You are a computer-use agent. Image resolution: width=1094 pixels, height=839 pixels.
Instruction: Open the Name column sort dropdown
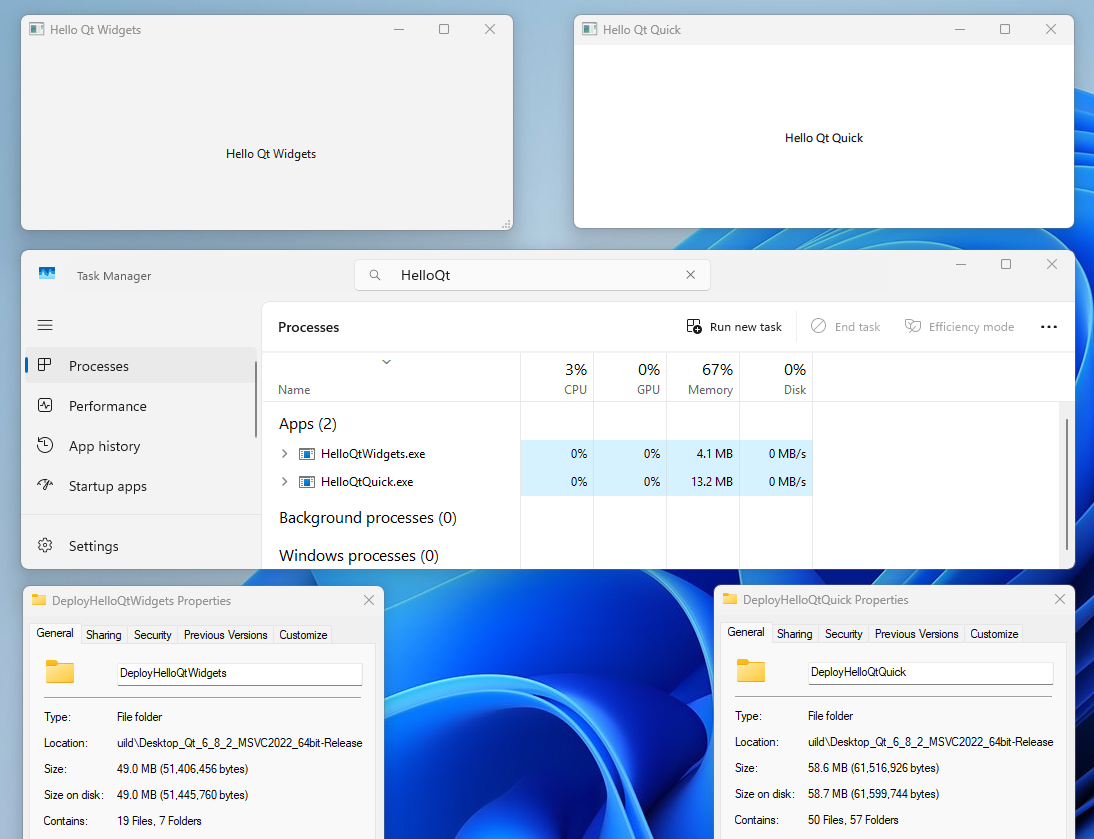pos(386,362)
